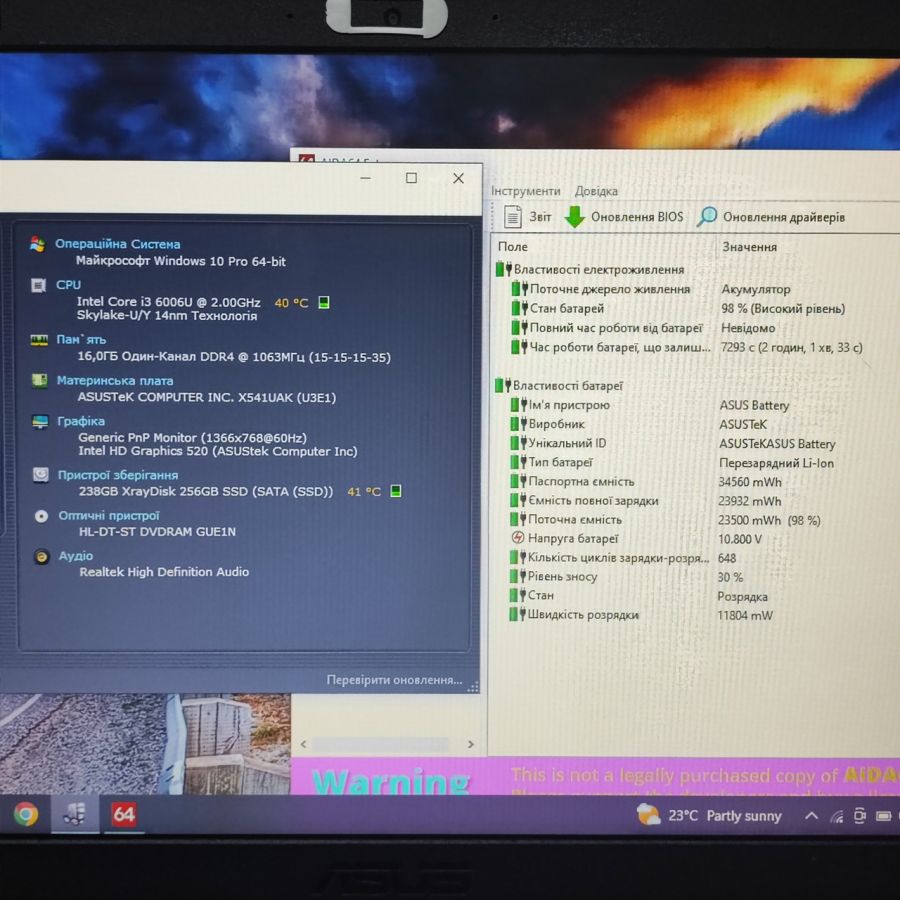Click the SSD temperature indicator icon
The height and width of the screenshot is (900, 900).
[x=395, y=491]
